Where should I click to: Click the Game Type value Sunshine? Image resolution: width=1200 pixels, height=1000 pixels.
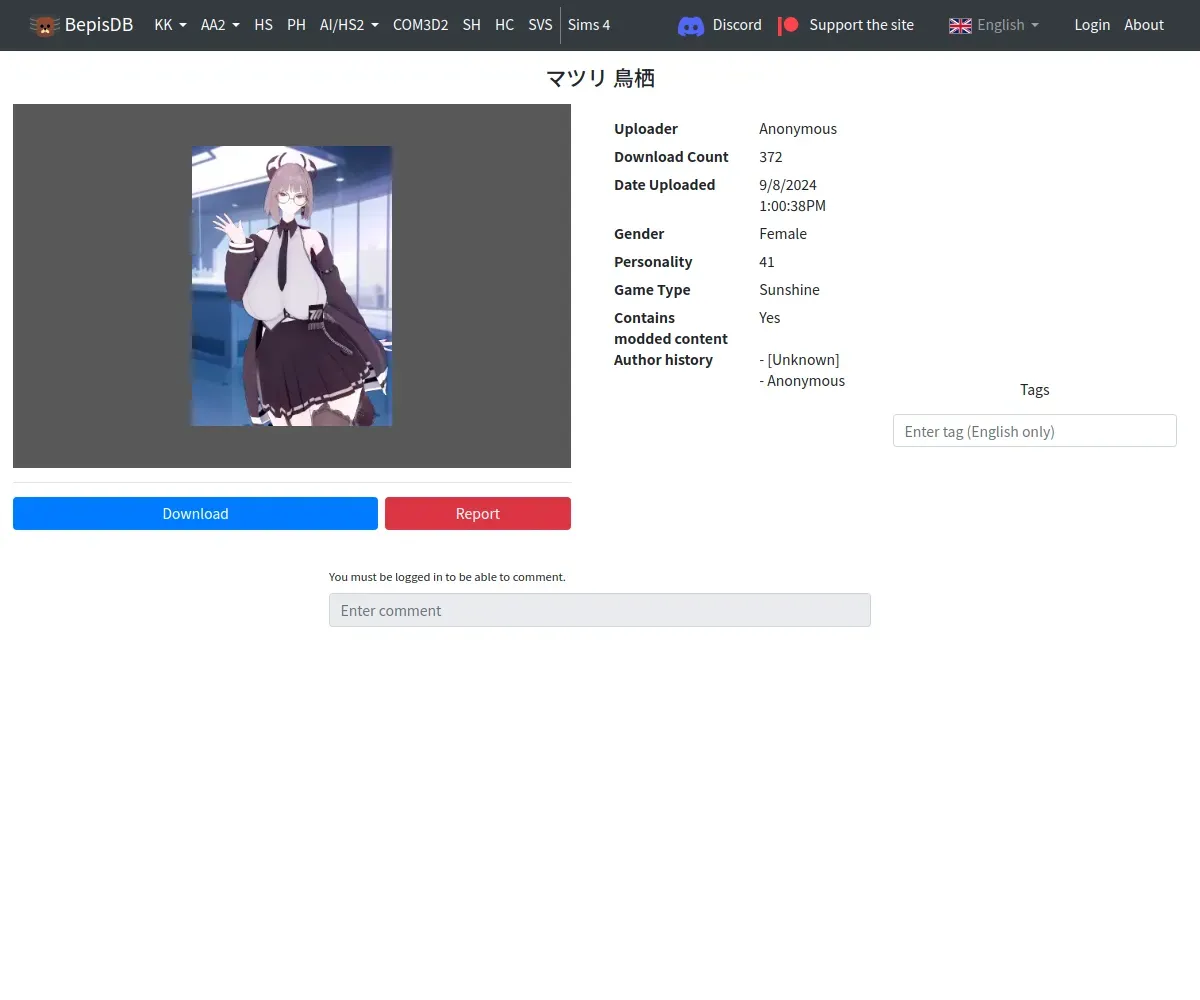(789, 290)
